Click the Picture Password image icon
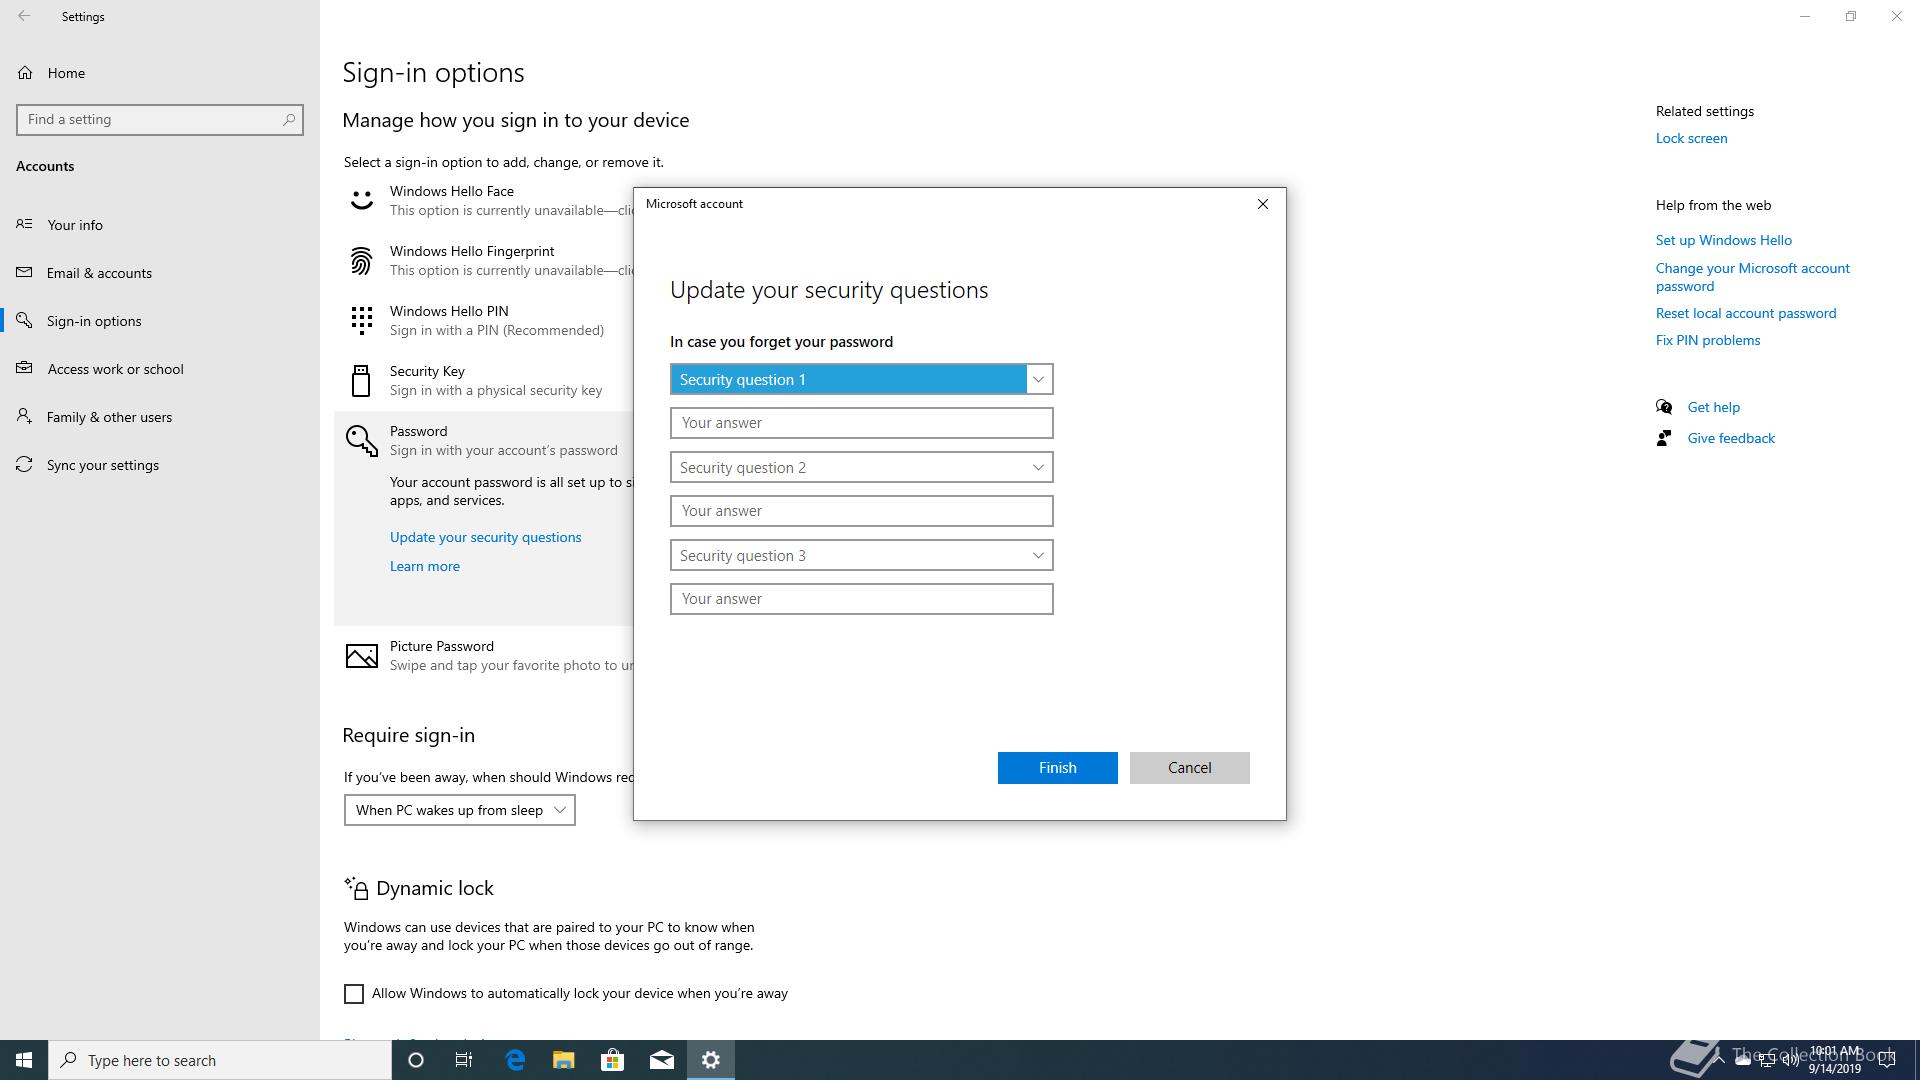This screenshot has height=1080, width=1920. [x=361, y=656]
